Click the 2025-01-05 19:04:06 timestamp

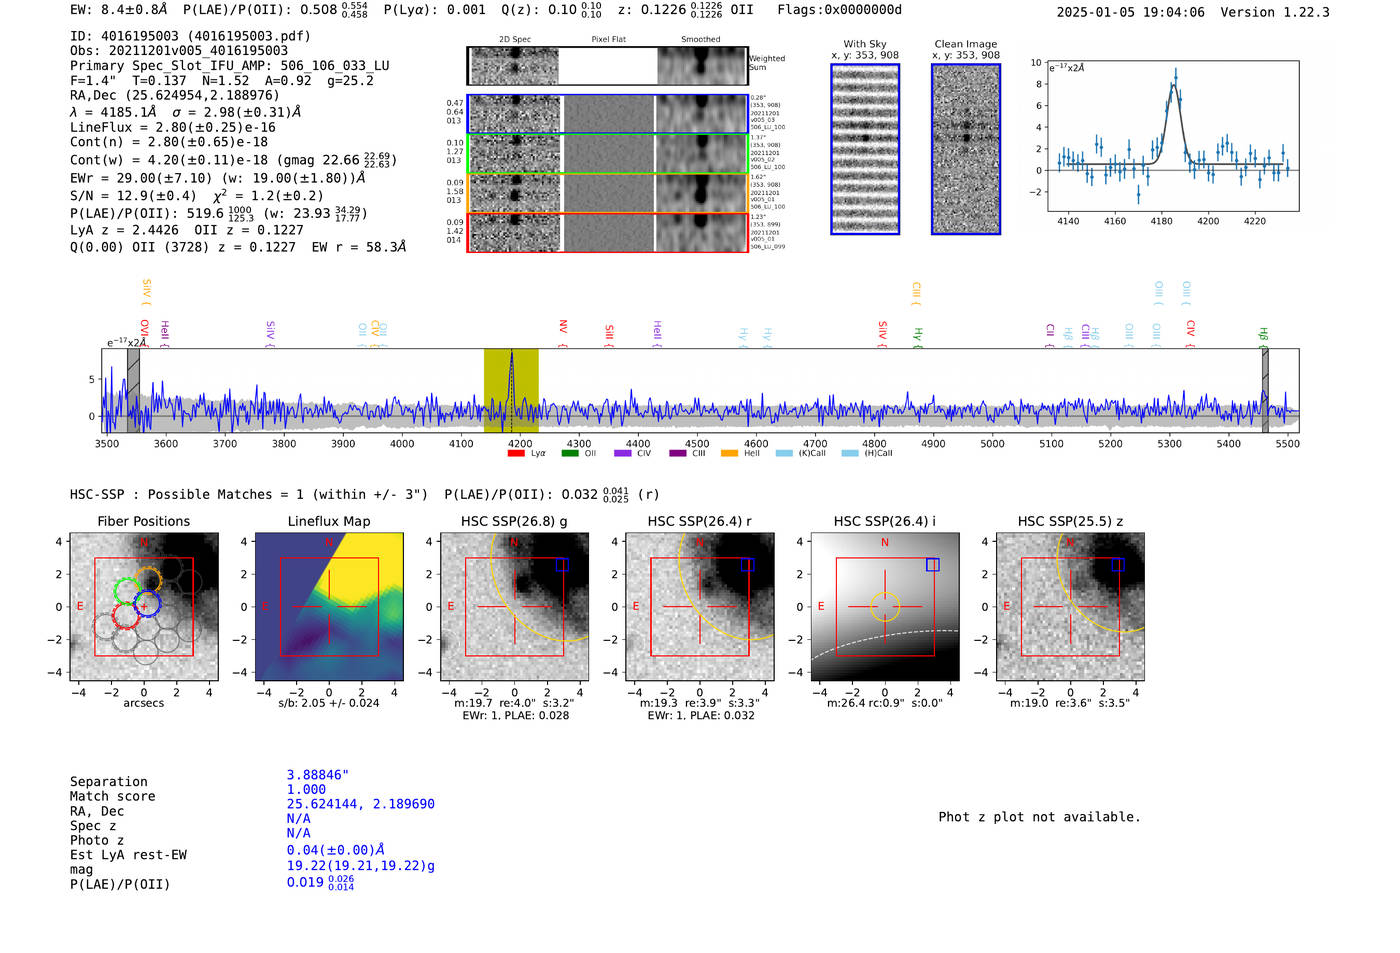pos(1131,12)
